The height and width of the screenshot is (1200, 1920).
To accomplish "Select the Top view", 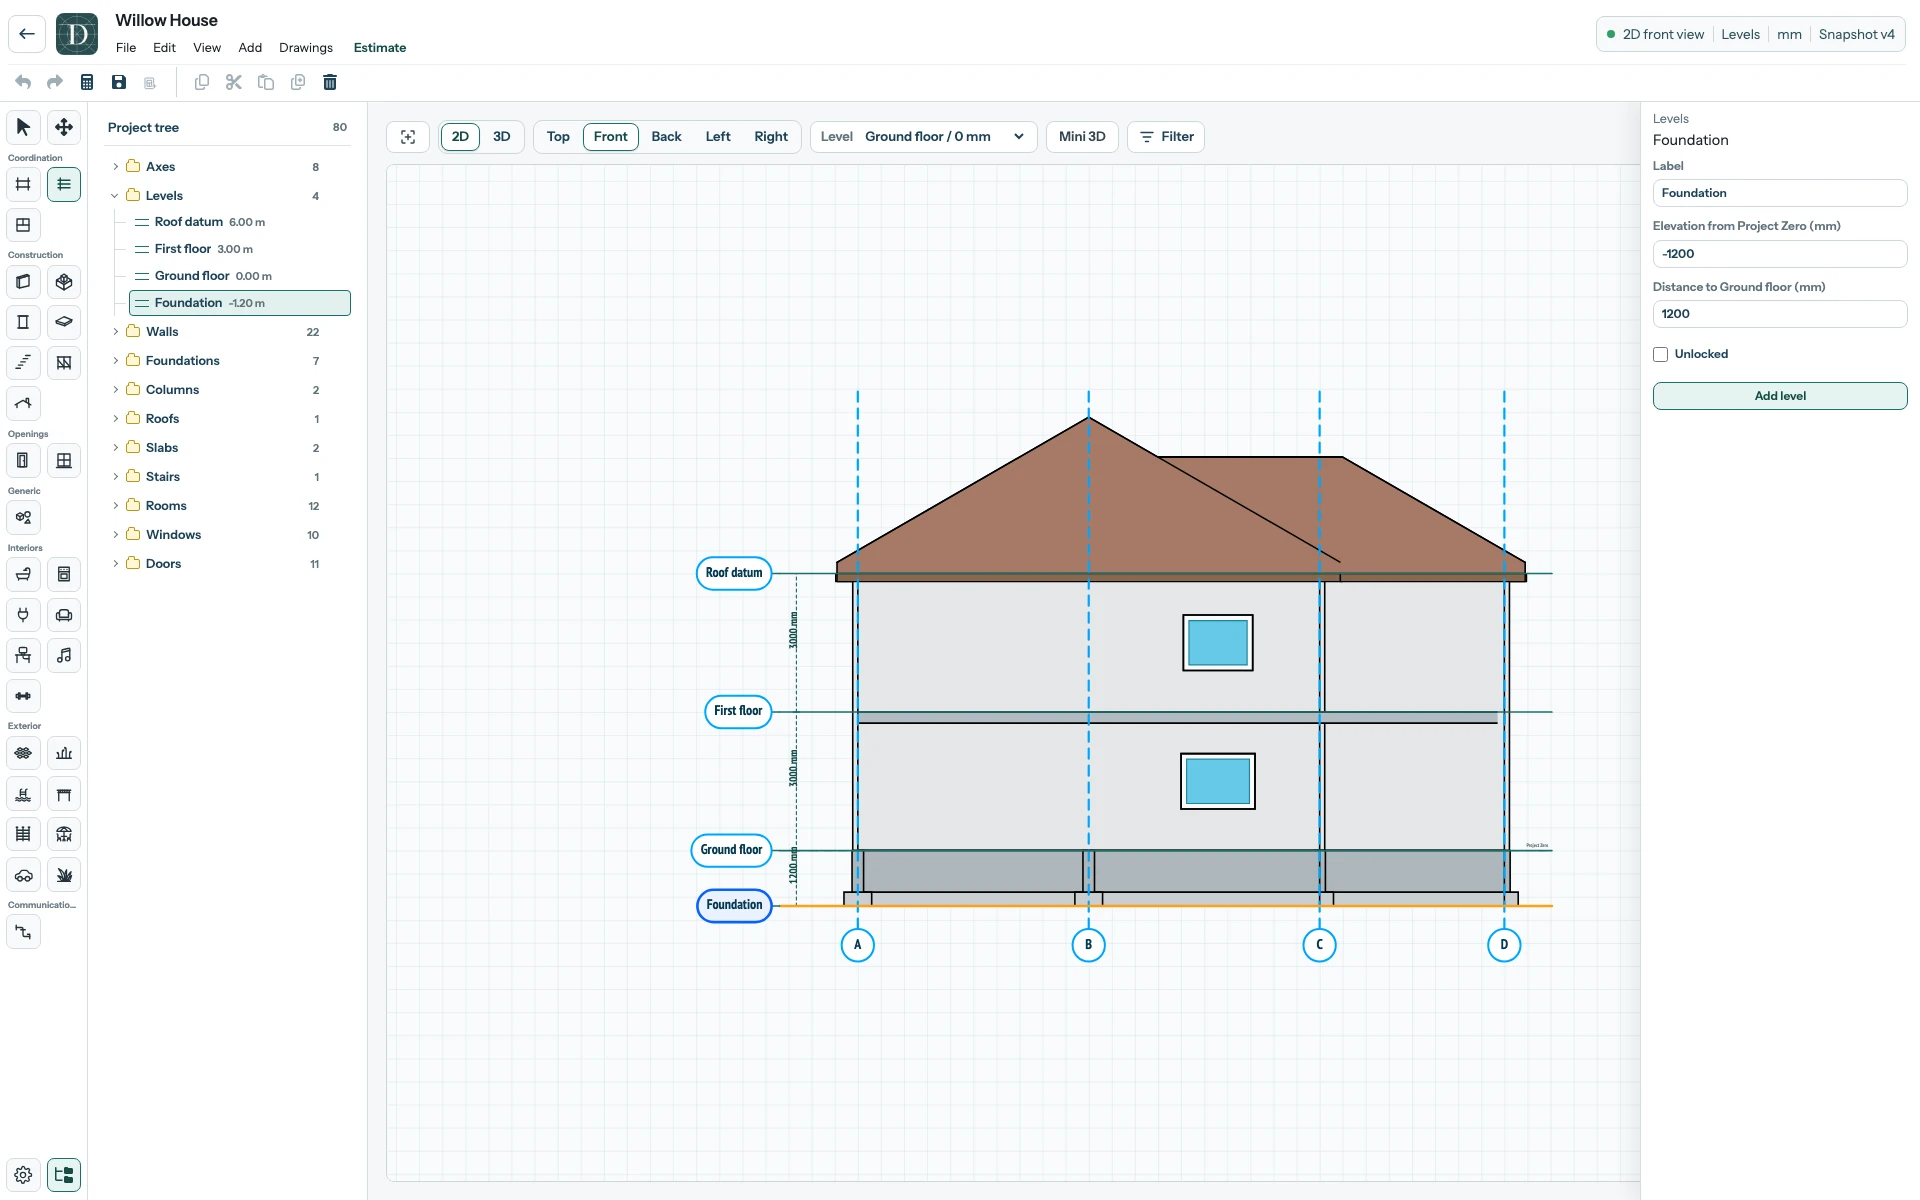I will click(x=558, y=137).
